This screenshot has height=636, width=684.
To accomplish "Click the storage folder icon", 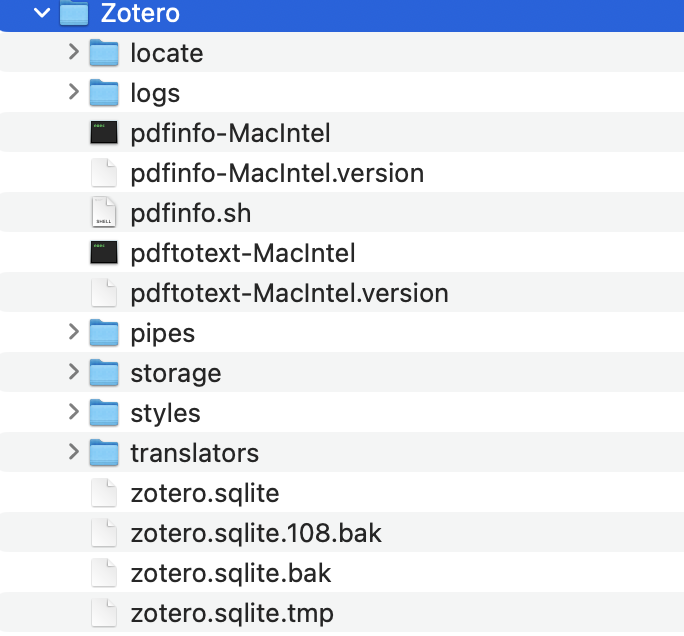I will [x=104, y=373].
